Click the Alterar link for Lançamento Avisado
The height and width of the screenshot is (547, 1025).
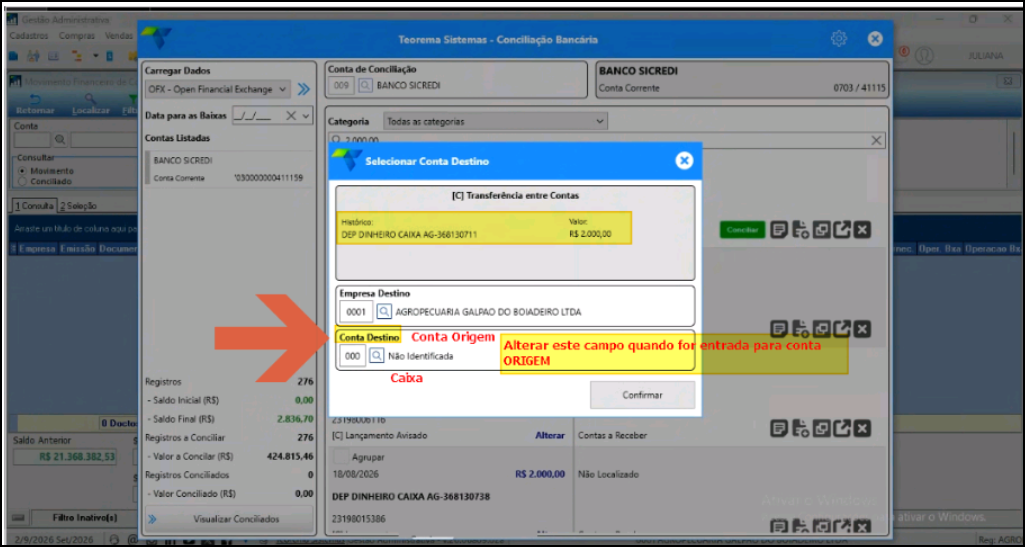tap(550, 435)
